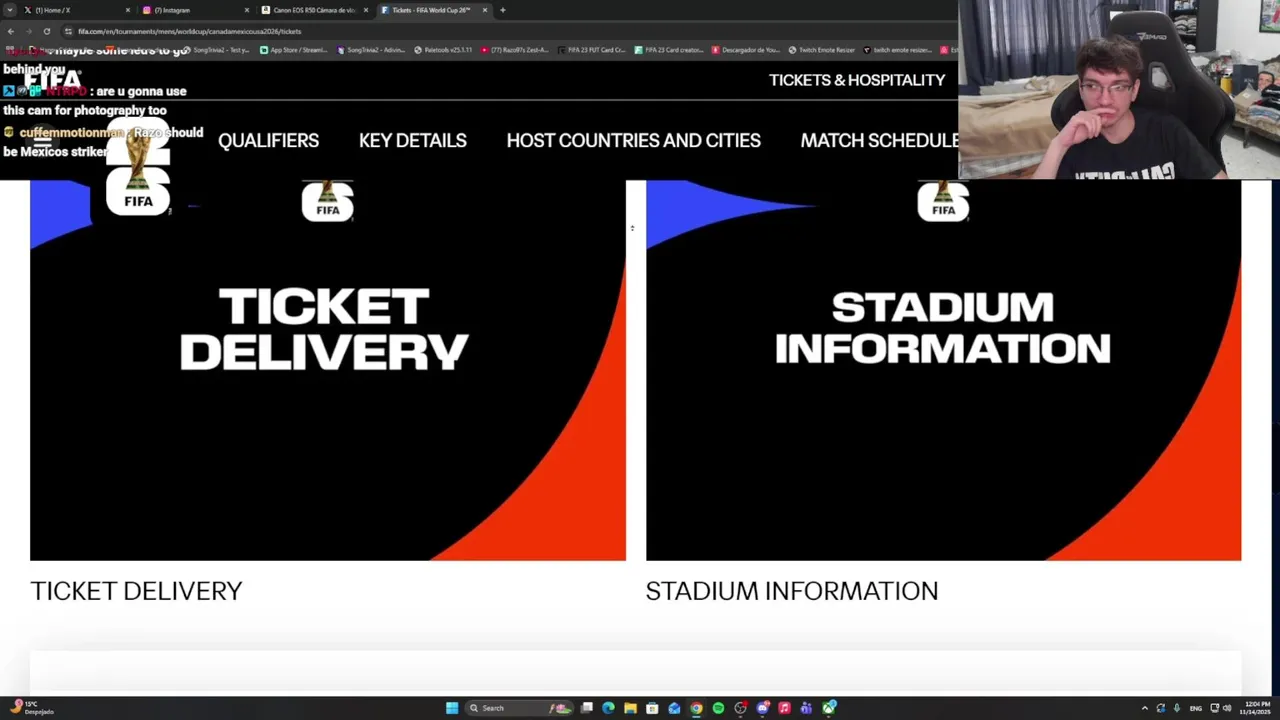
Task: Open Apple Music from the taskbar
Action: coord(784,708)
